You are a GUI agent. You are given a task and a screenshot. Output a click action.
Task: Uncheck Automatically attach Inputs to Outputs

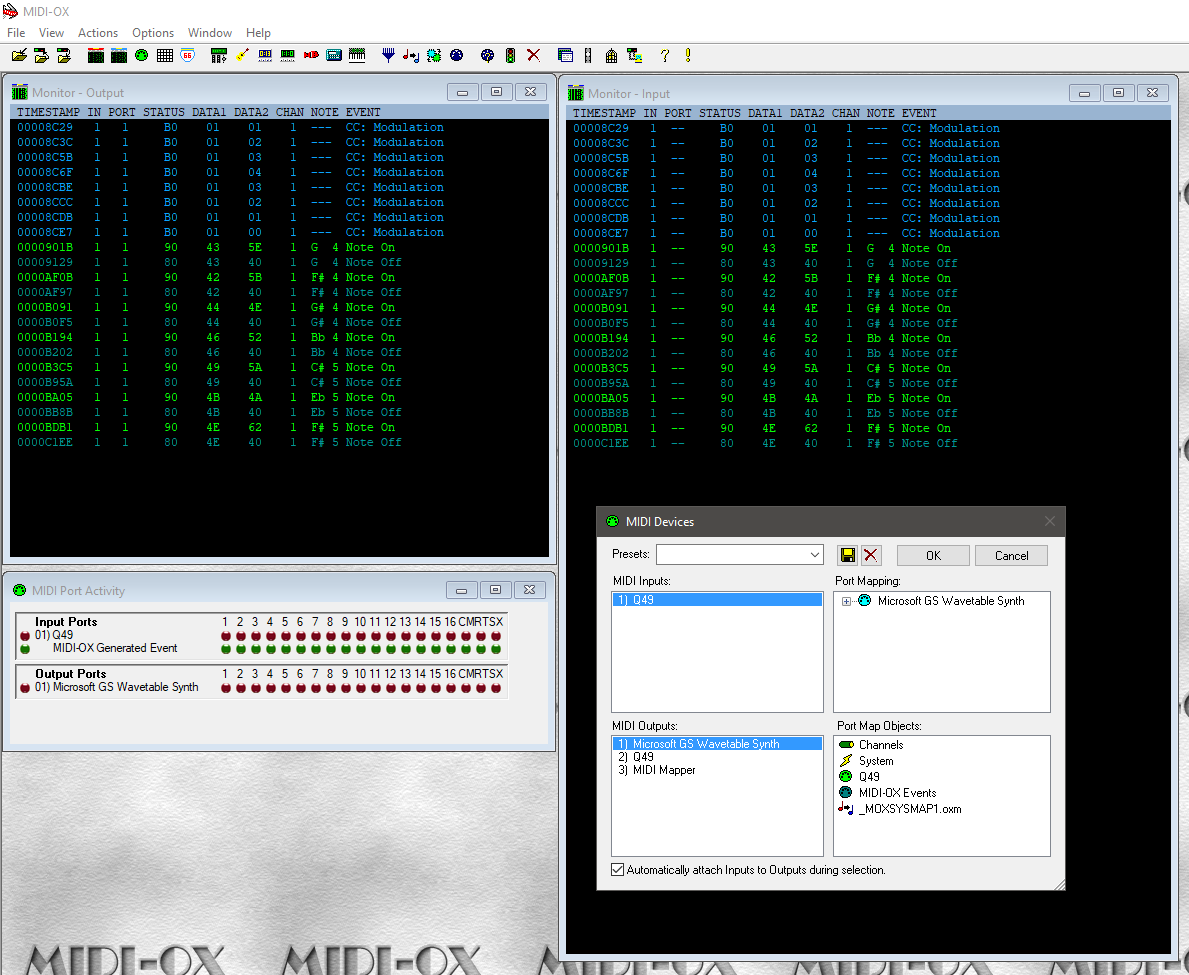click(x=618, y=870)
